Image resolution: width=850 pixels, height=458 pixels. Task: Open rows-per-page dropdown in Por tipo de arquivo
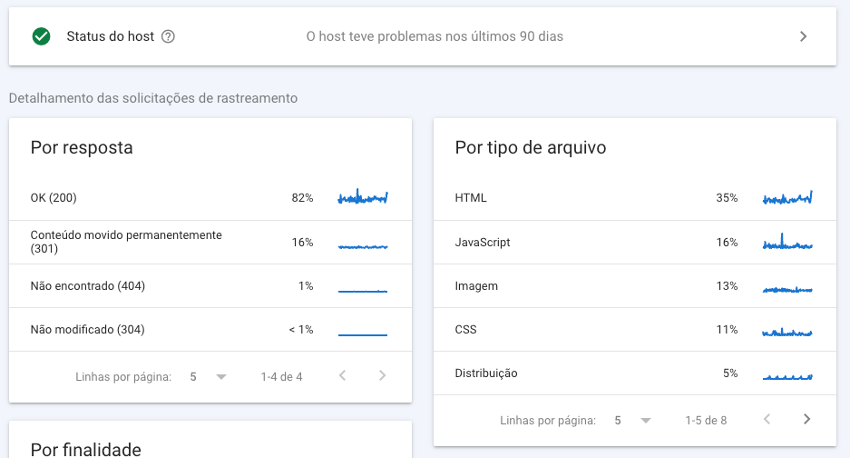coord(632,420)
